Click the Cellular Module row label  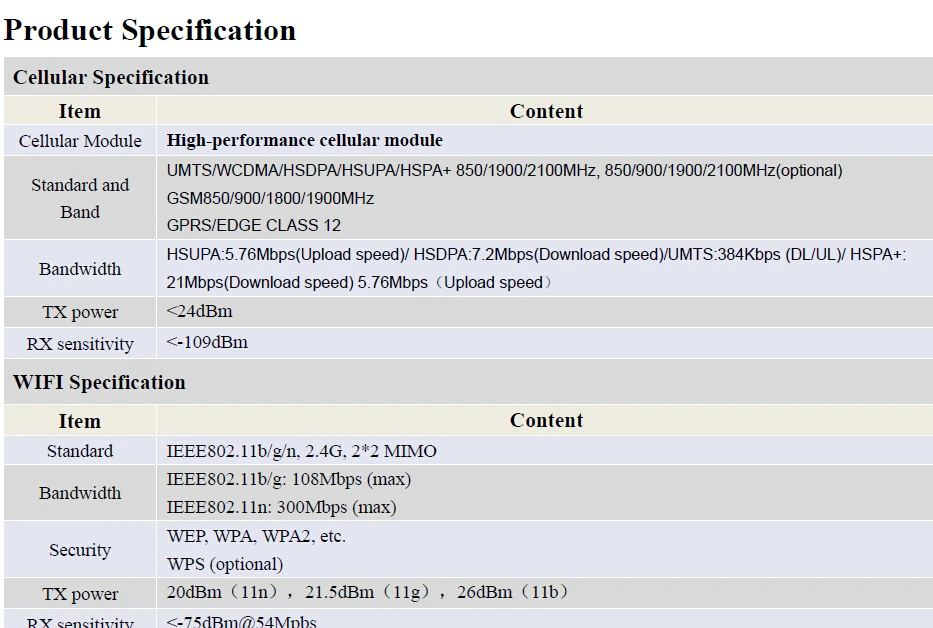click(80, 141)
